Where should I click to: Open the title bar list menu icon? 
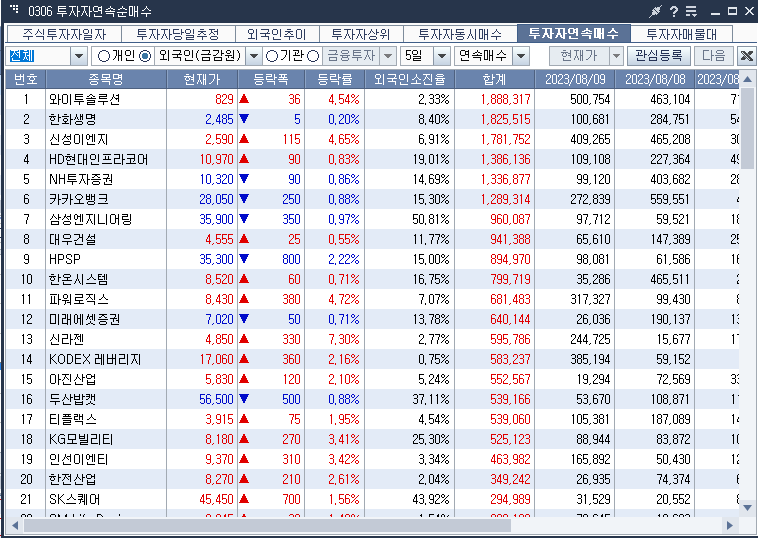point(691,11)
